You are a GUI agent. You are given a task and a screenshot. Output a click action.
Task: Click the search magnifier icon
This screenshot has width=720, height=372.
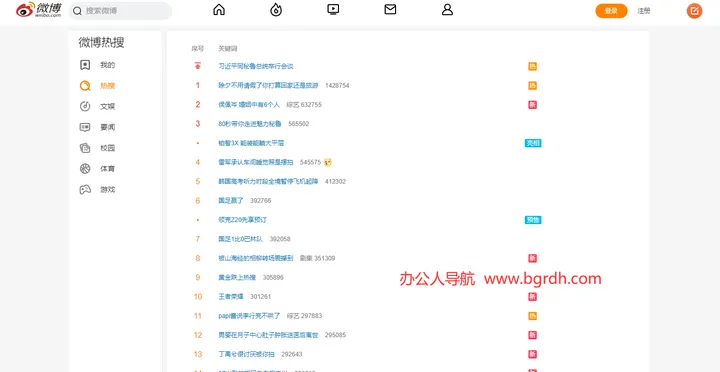[x=78, y=11]
